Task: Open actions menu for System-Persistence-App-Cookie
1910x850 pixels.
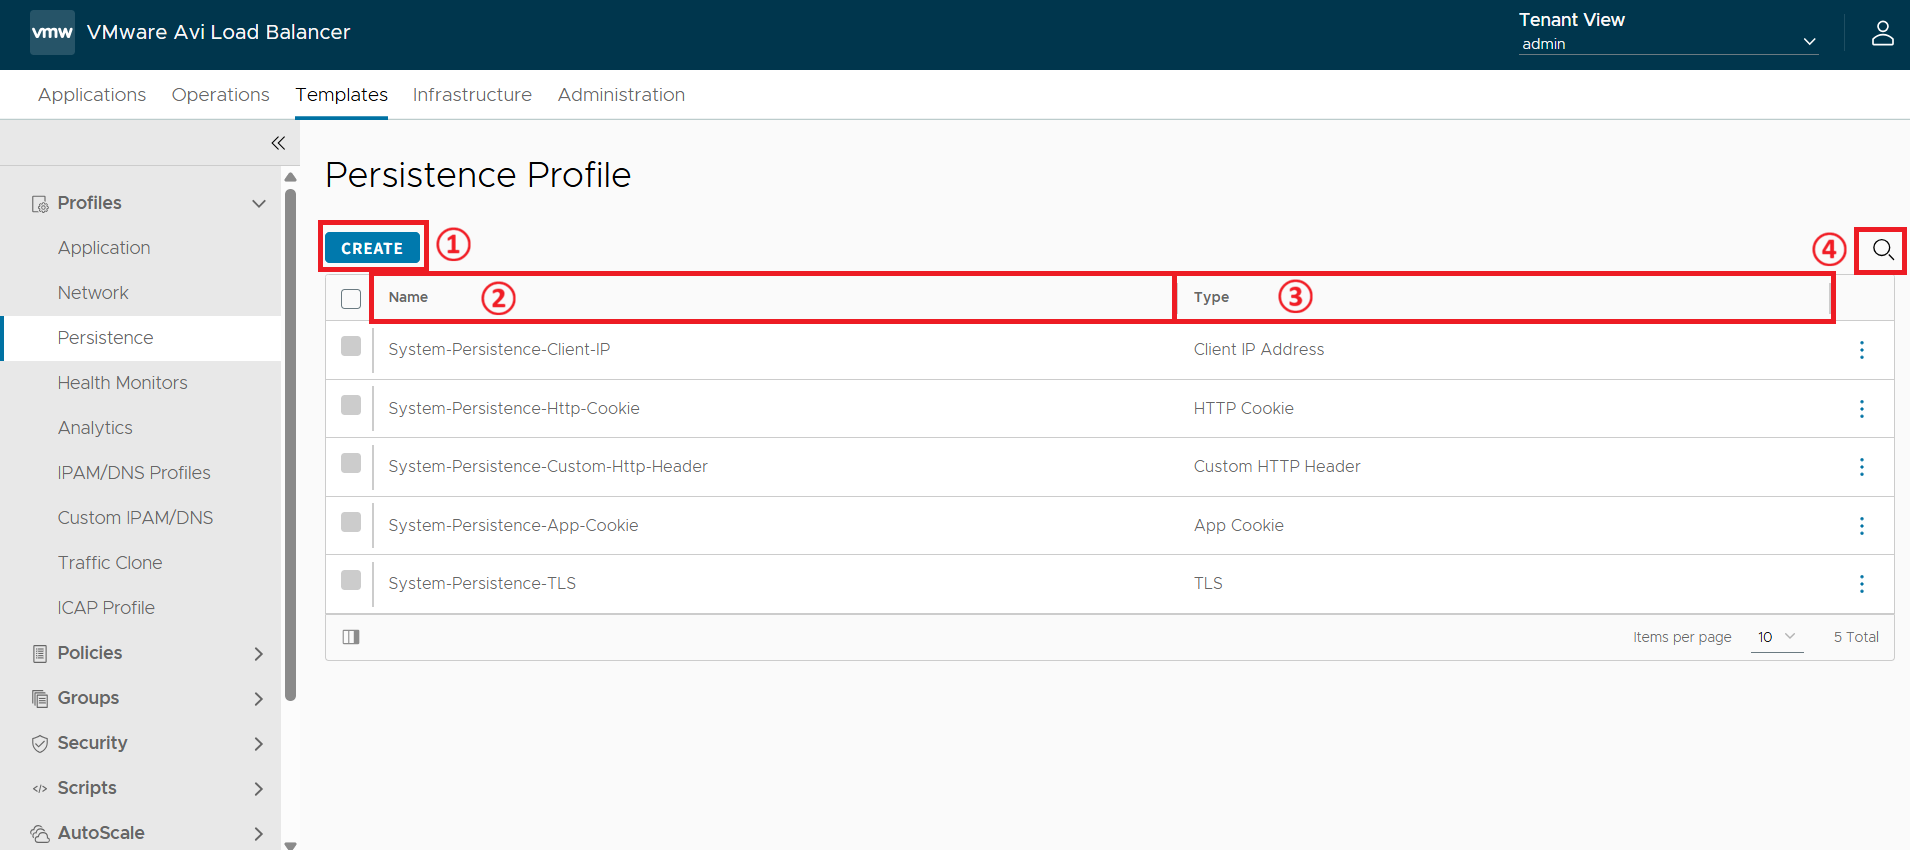Action: [x=1861, y=526]
